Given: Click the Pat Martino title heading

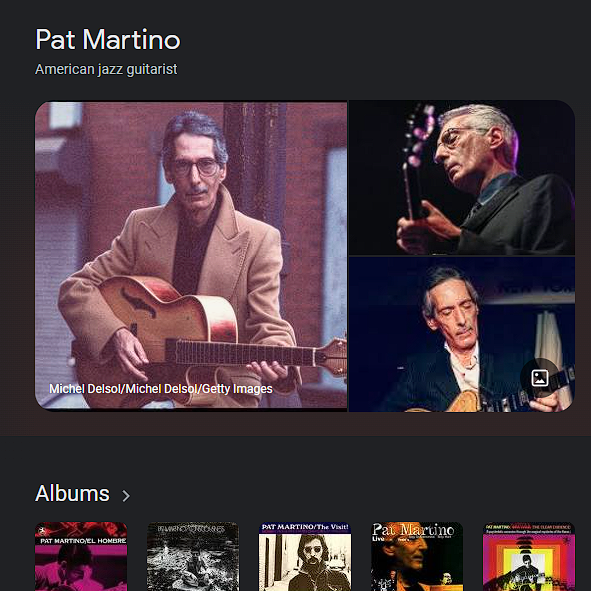Looking at the screenshot, I should (108, 39).
